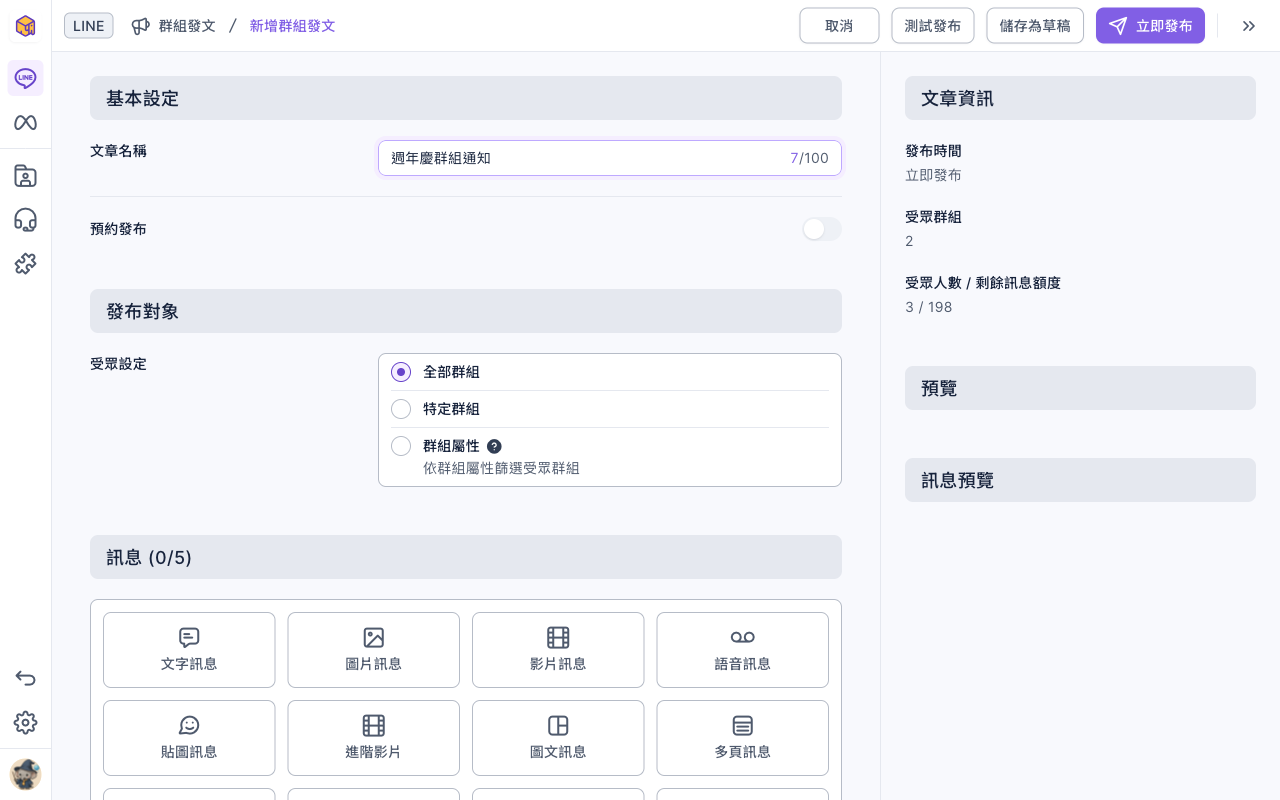Open the LINE channel sidebar icon
The height and width of the screenshot is (800, 1280).
pos(25,78)
